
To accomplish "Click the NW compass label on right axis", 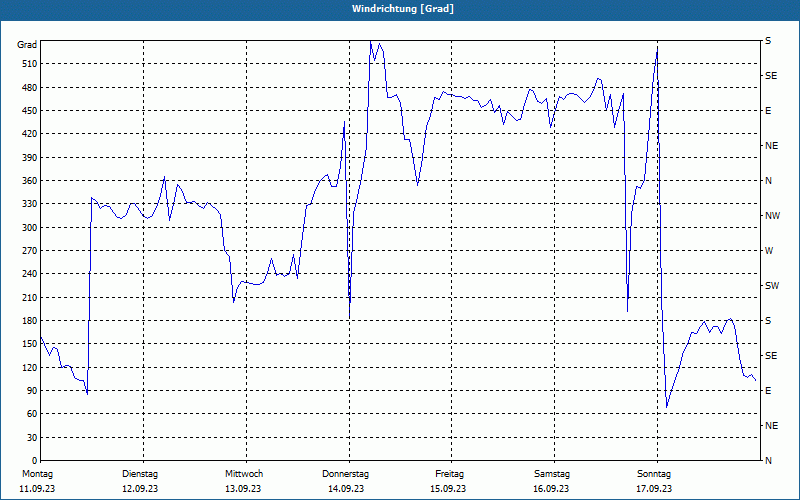I will [772, 216].
